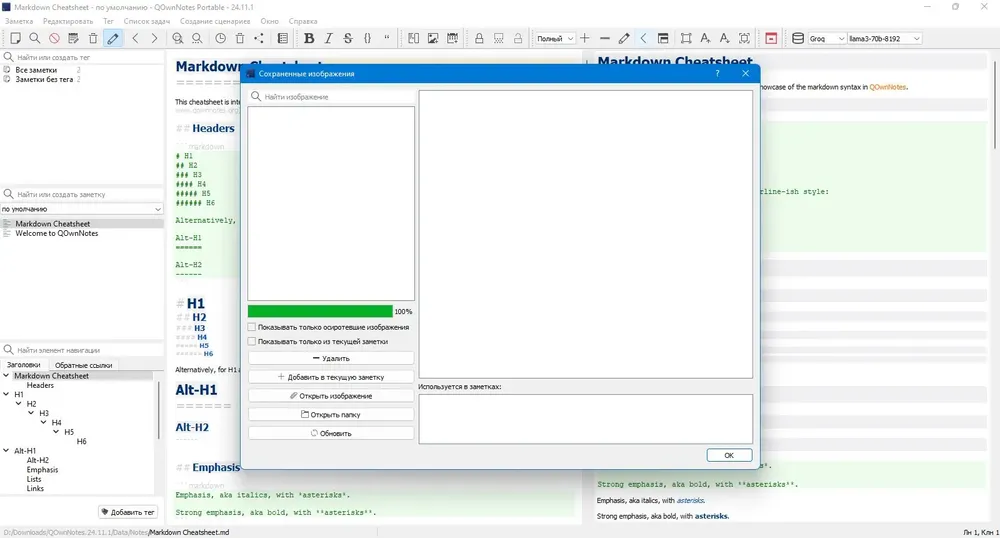This screenshot has width=1000, height=538.
Task: Apply bold formatting with the B icon
Action: pyautogui.click(x=309, y=38)
